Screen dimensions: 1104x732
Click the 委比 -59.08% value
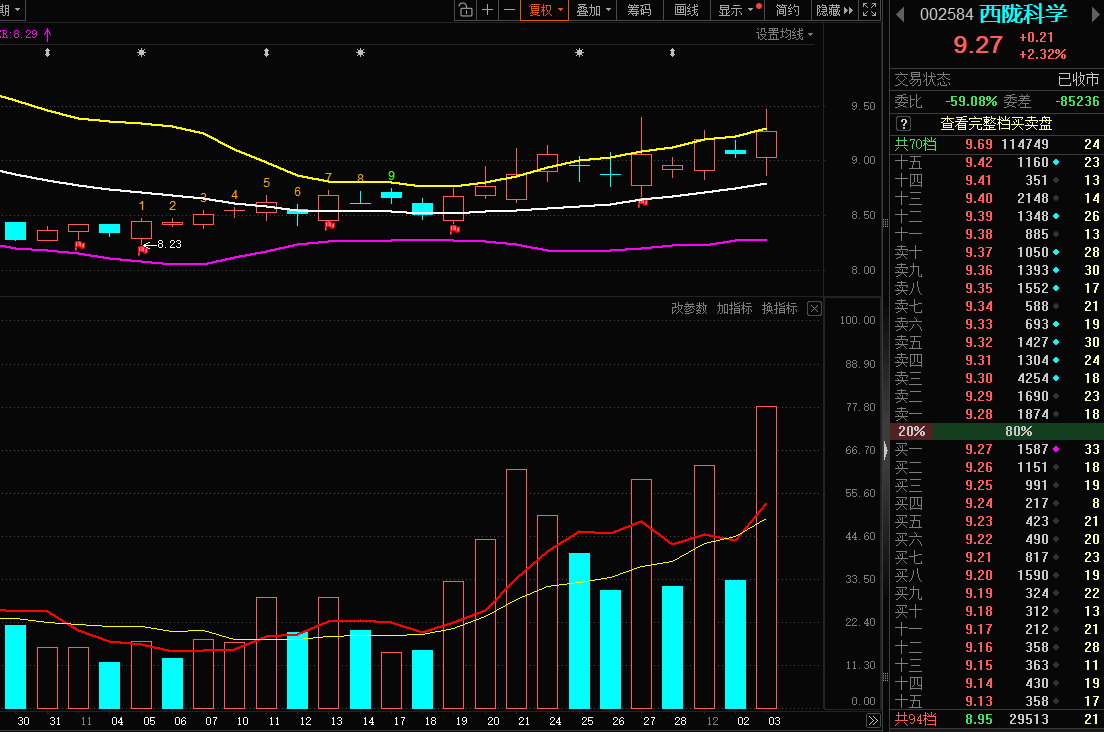click(x=971, y=101)
